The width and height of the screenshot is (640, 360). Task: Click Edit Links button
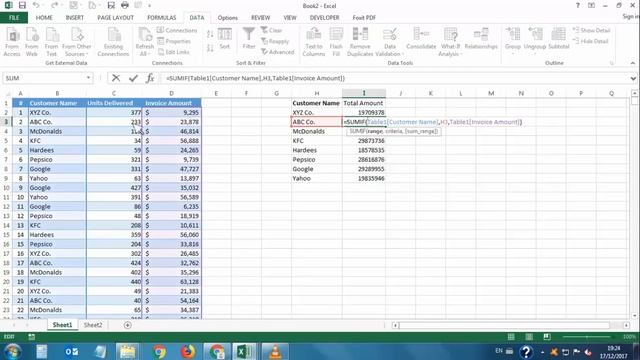click(x=174, y=52)
